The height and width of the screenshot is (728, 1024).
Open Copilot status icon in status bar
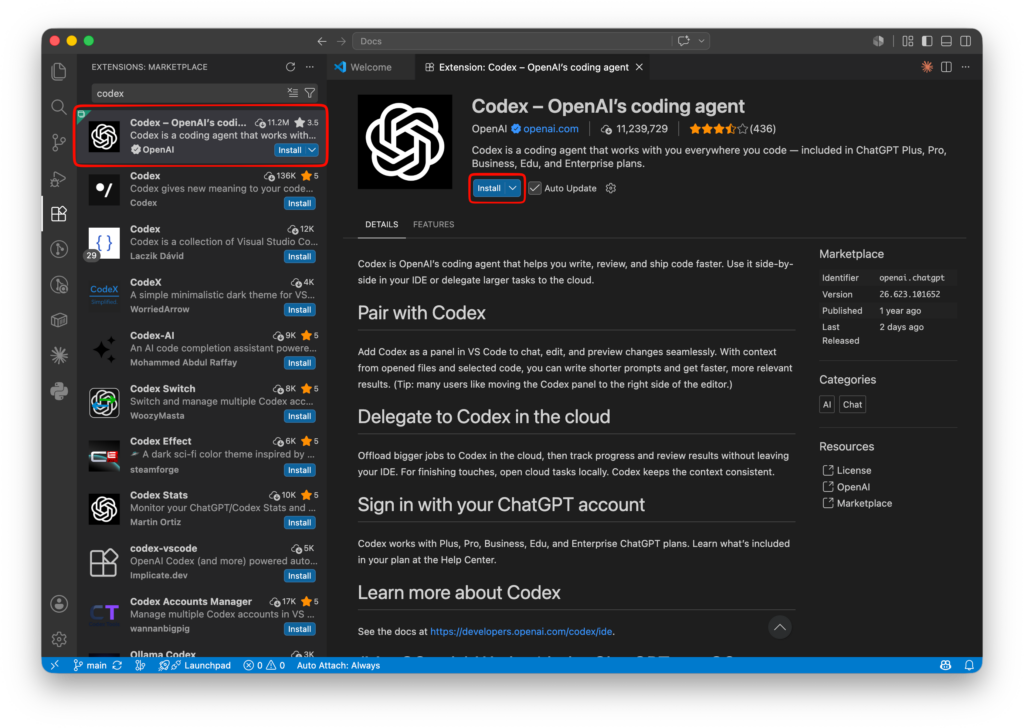[945, 665]
